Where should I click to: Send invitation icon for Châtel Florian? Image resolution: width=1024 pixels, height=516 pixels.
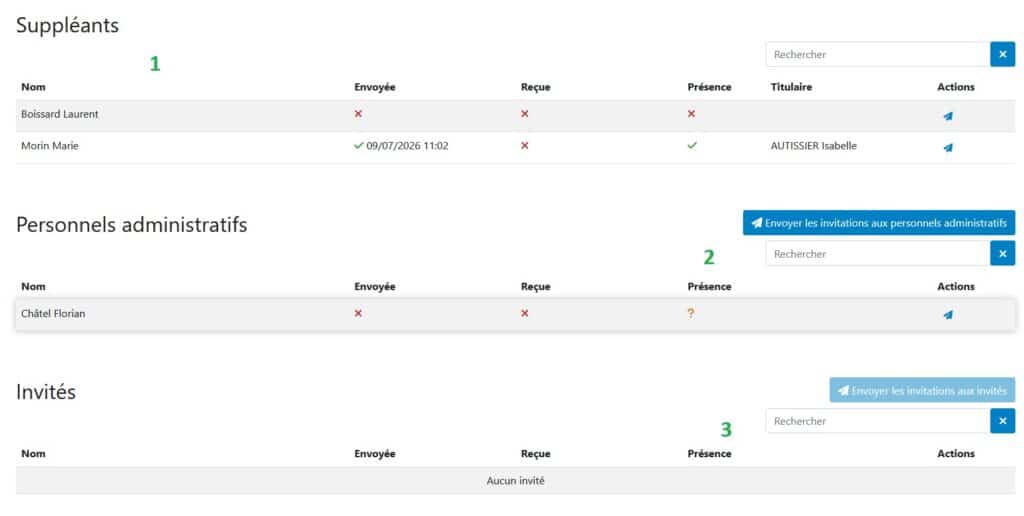pyautogui.click(x=948, y=315)
